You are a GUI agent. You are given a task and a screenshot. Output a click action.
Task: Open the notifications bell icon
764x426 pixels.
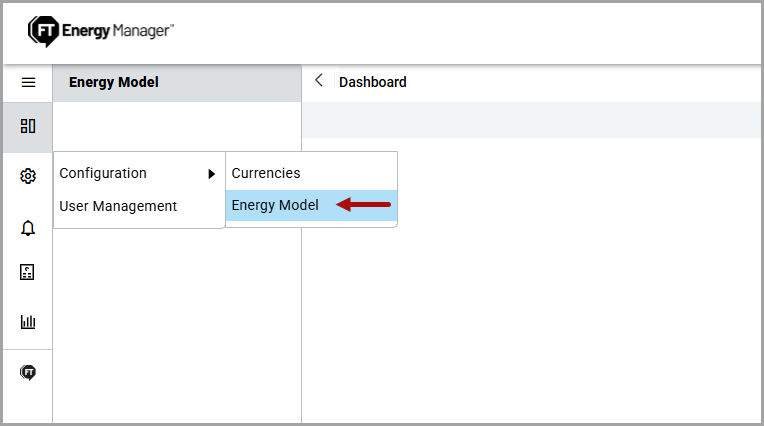28,228
